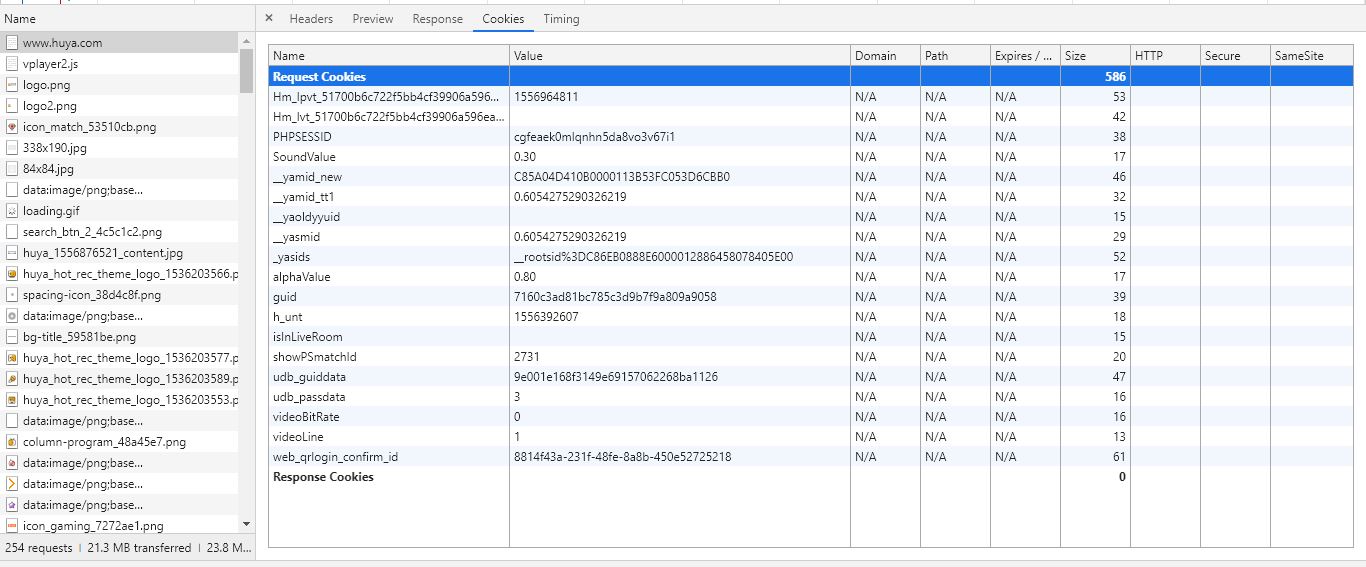Select the _yasids cookie row

pyautogui.click(x=811, y=257)
